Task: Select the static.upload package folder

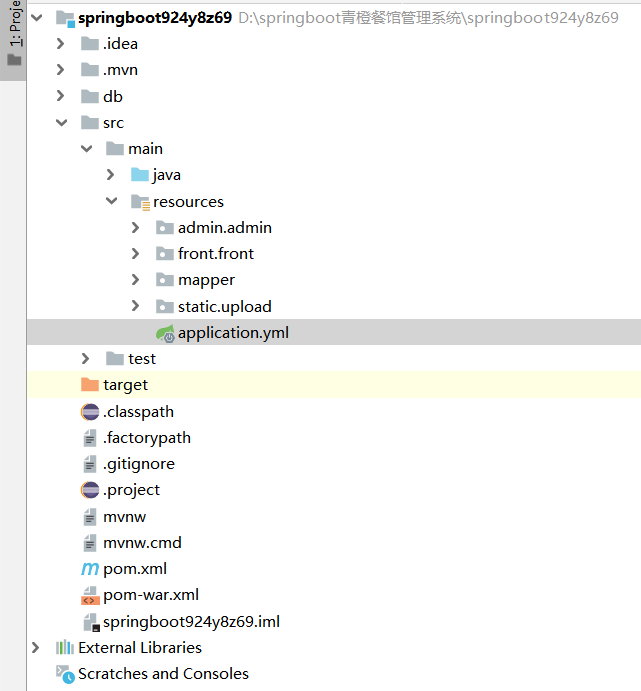Action: pyautogui.click(x=224, y=307)
